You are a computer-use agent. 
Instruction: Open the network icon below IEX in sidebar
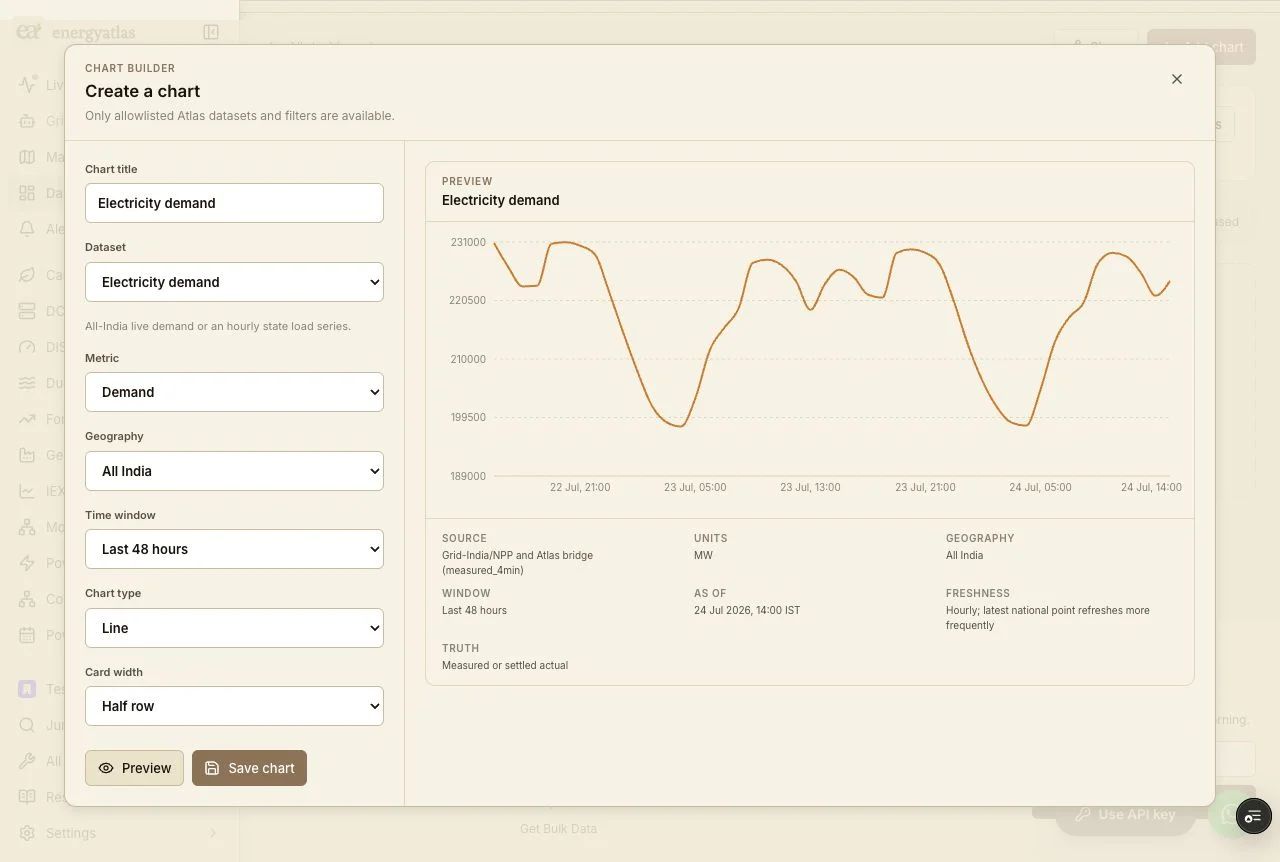pos(27,527)
